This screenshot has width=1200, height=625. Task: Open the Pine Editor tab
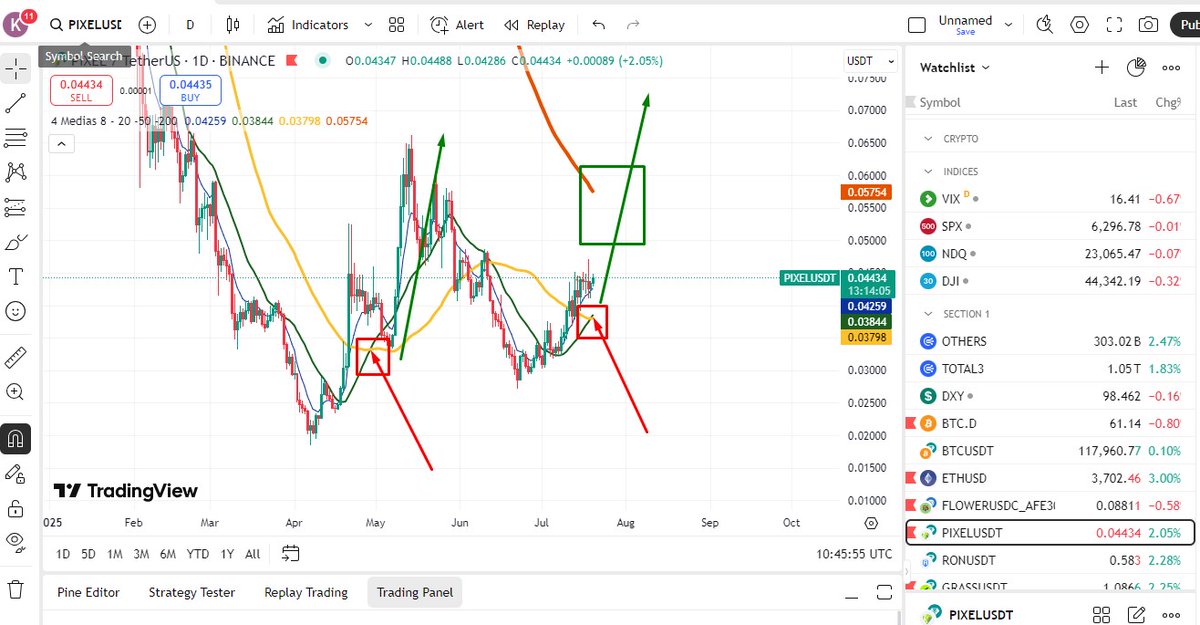(88, 592)
